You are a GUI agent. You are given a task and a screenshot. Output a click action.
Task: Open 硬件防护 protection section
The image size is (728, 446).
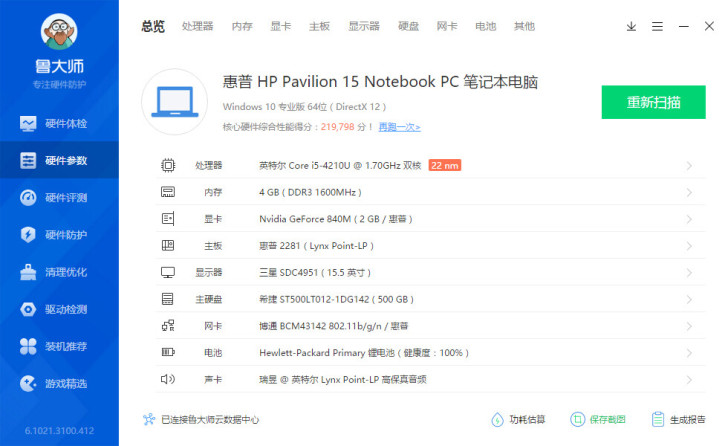point(59,235)
